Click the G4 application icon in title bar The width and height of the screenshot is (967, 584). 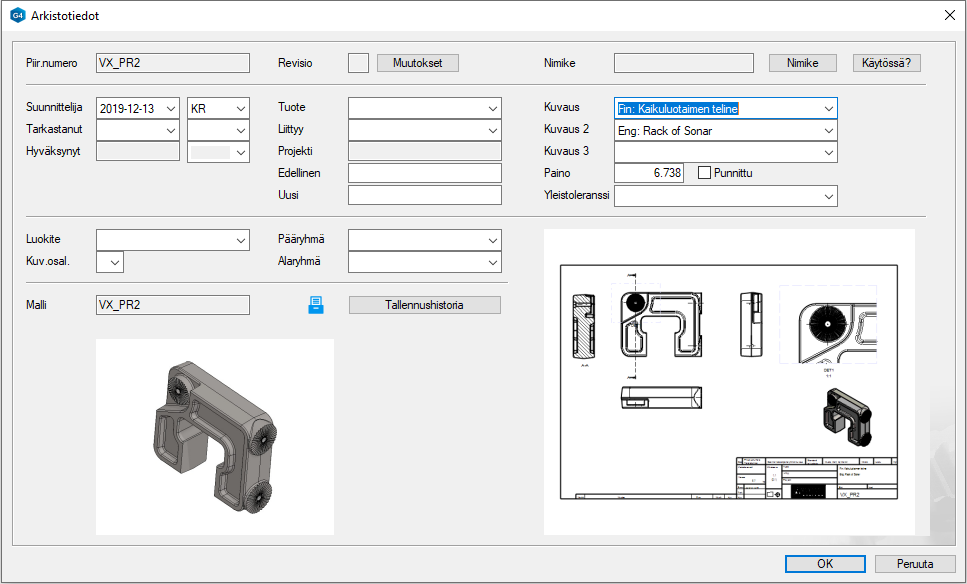pyautogui.click(x=16, y=16)
